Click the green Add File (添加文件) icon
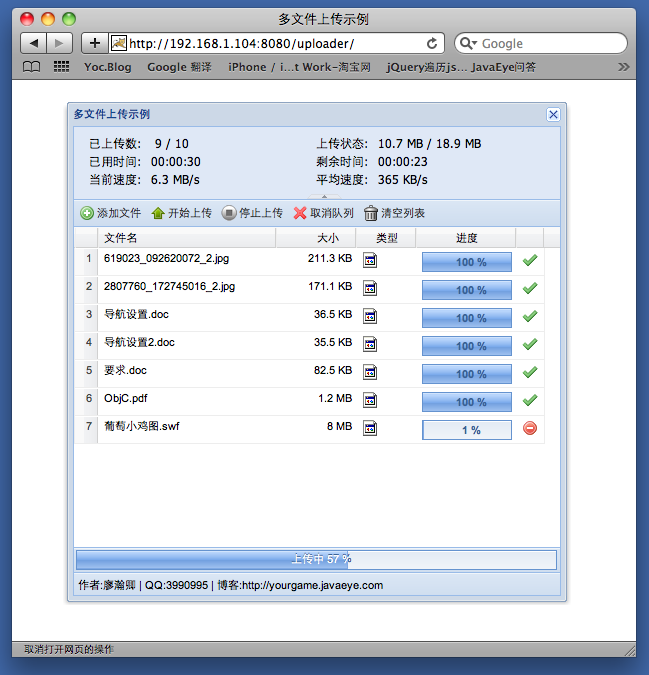Screen dimensions: 649x675 pyautogui.click(x=87, y=213)
